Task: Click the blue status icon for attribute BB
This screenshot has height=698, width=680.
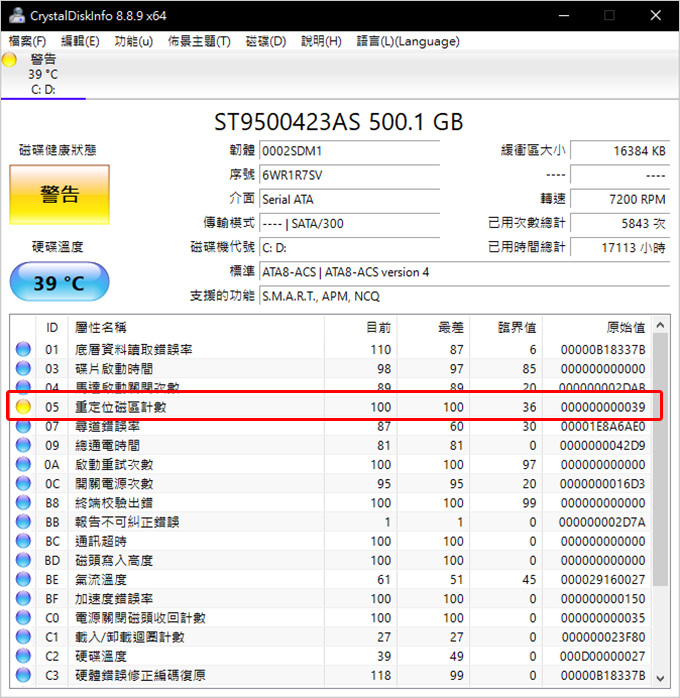Action: pos(23,521)
